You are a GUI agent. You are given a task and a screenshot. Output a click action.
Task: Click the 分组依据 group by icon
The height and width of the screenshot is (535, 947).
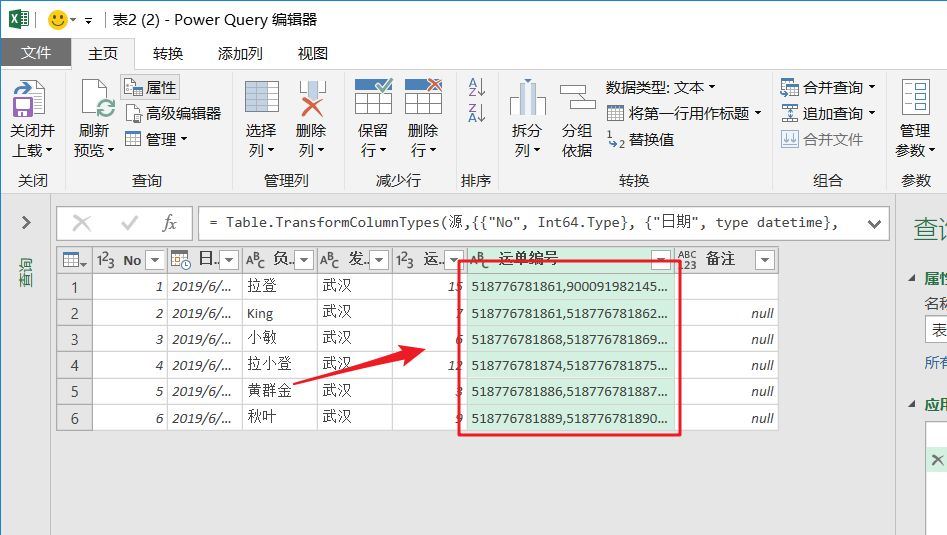[577, 97]
